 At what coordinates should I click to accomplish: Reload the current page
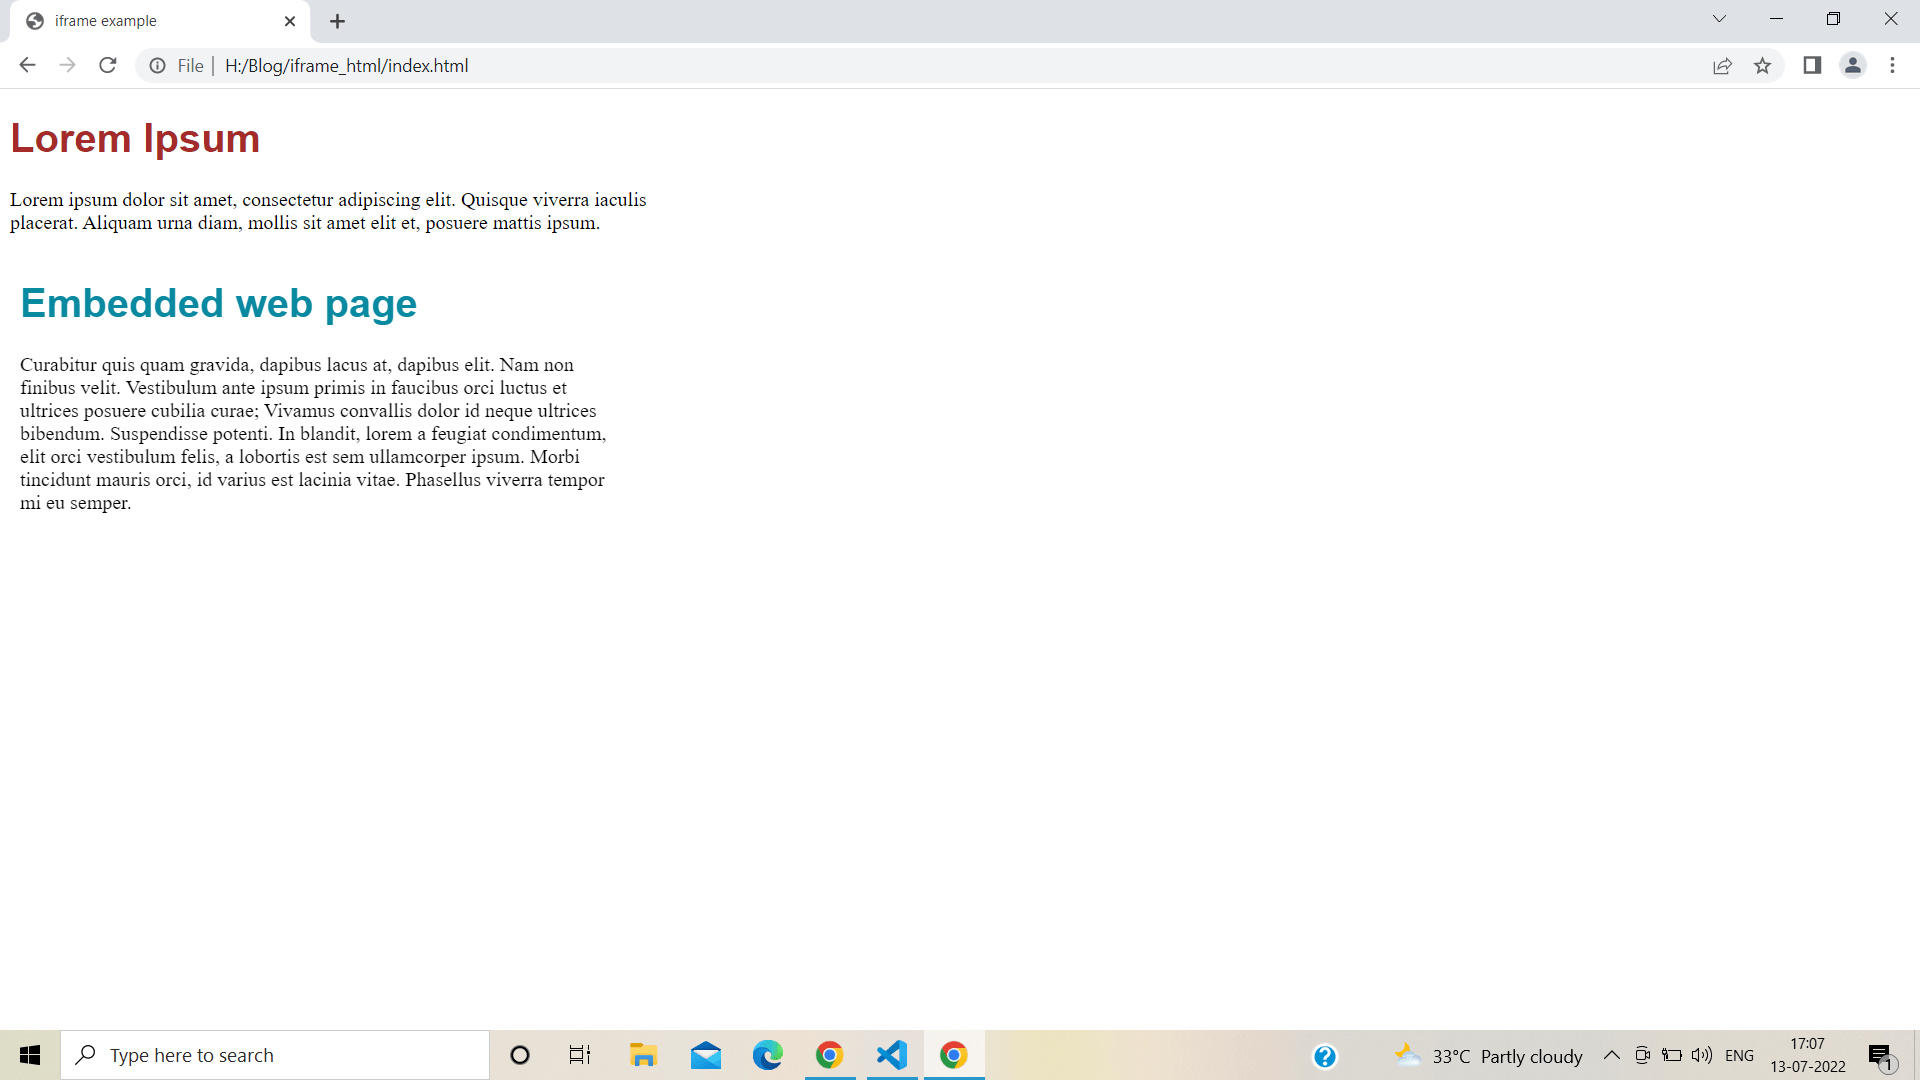pyautogui.click(x=107, y=65)
